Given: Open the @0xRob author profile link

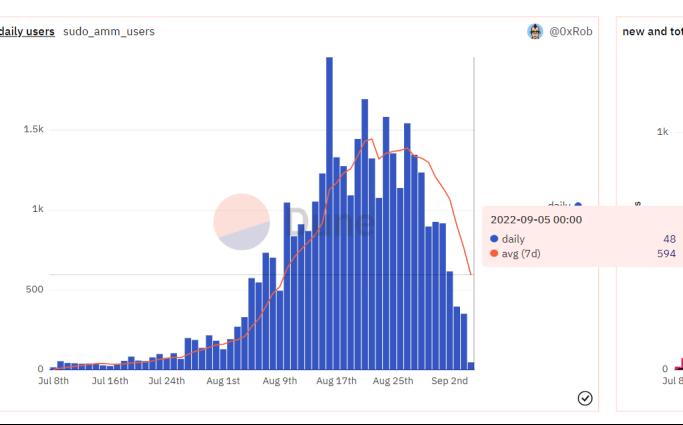Looking at the screenshot, I should (x=570, y=32).
